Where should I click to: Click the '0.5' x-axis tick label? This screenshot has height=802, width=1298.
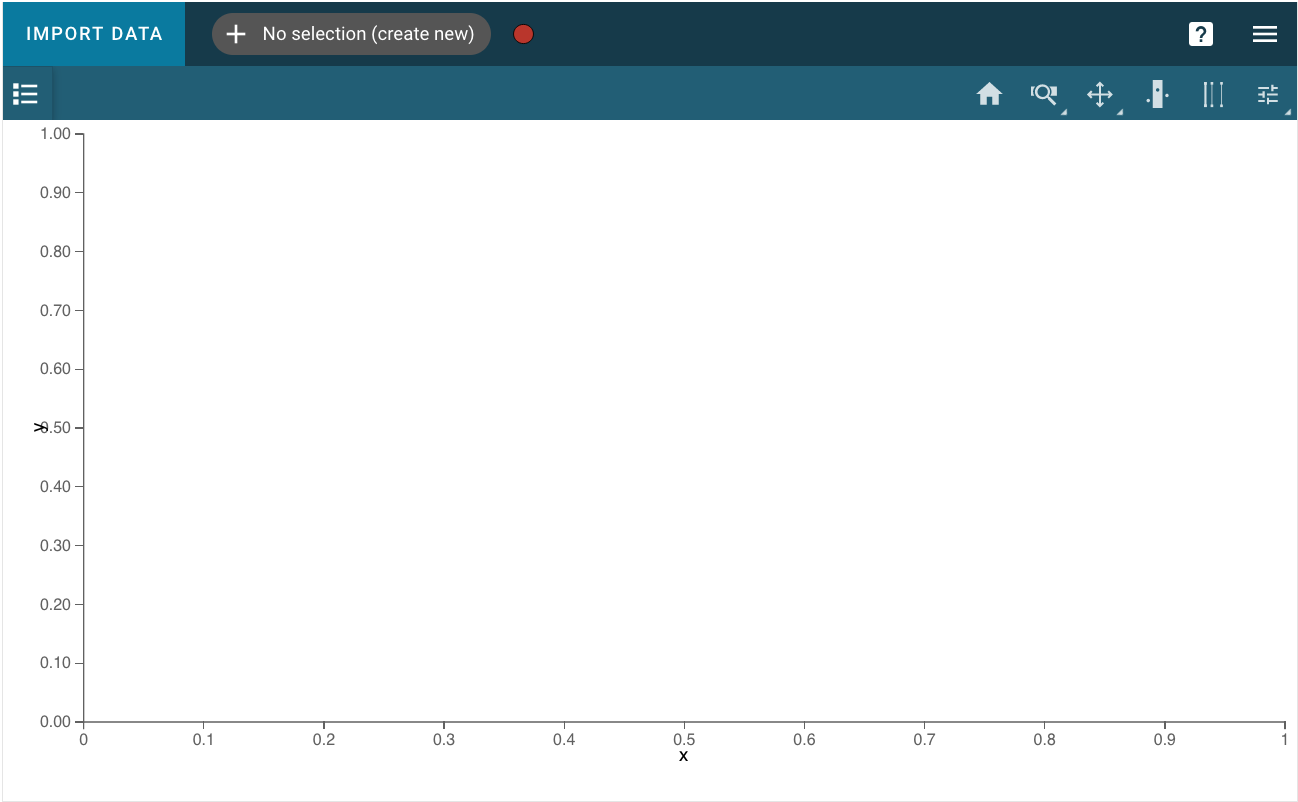684,740
